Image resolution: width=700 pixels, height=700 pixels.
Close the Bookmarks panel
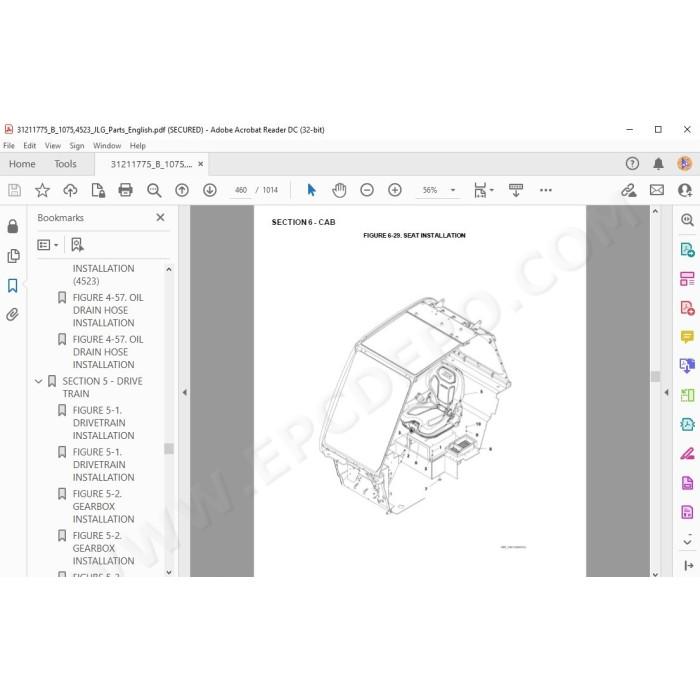[x=160, y=217]
